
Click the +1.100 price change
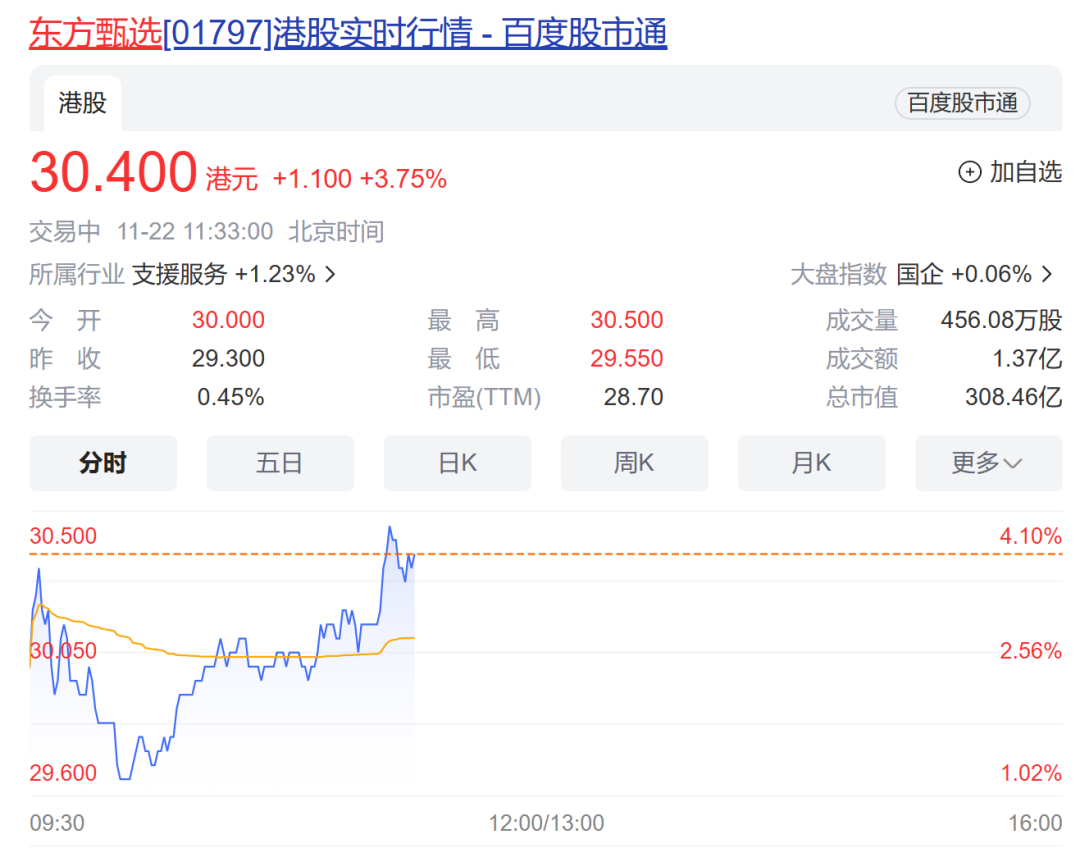click(x=312, y=180)
